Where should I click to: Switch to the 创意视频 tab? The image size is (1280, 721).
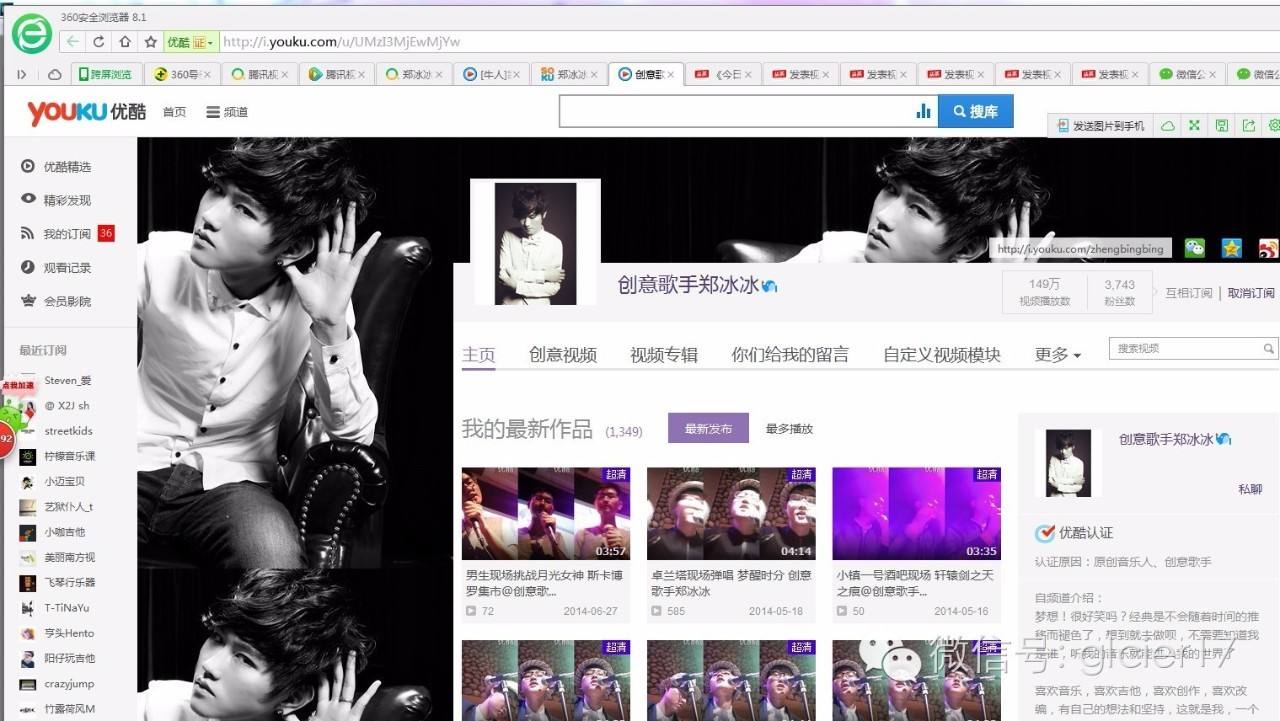561,354
